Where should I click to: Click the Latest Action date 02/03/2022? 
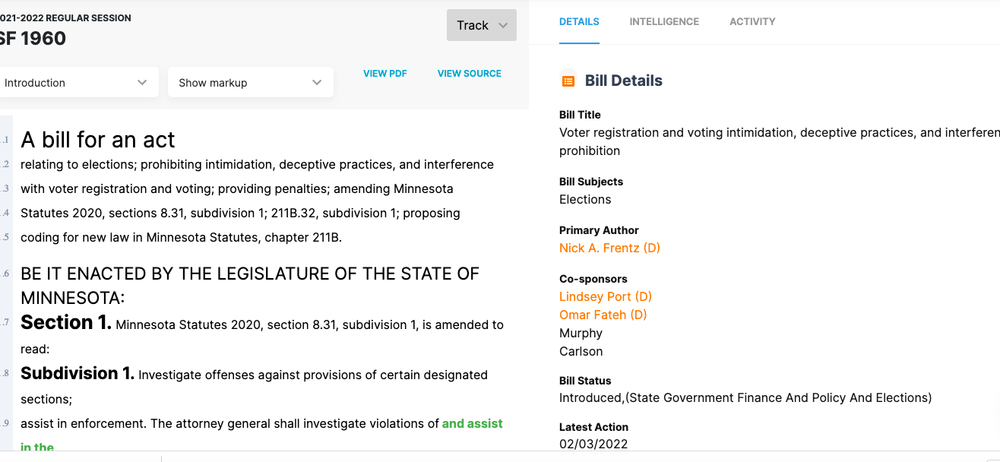point(594,443)
